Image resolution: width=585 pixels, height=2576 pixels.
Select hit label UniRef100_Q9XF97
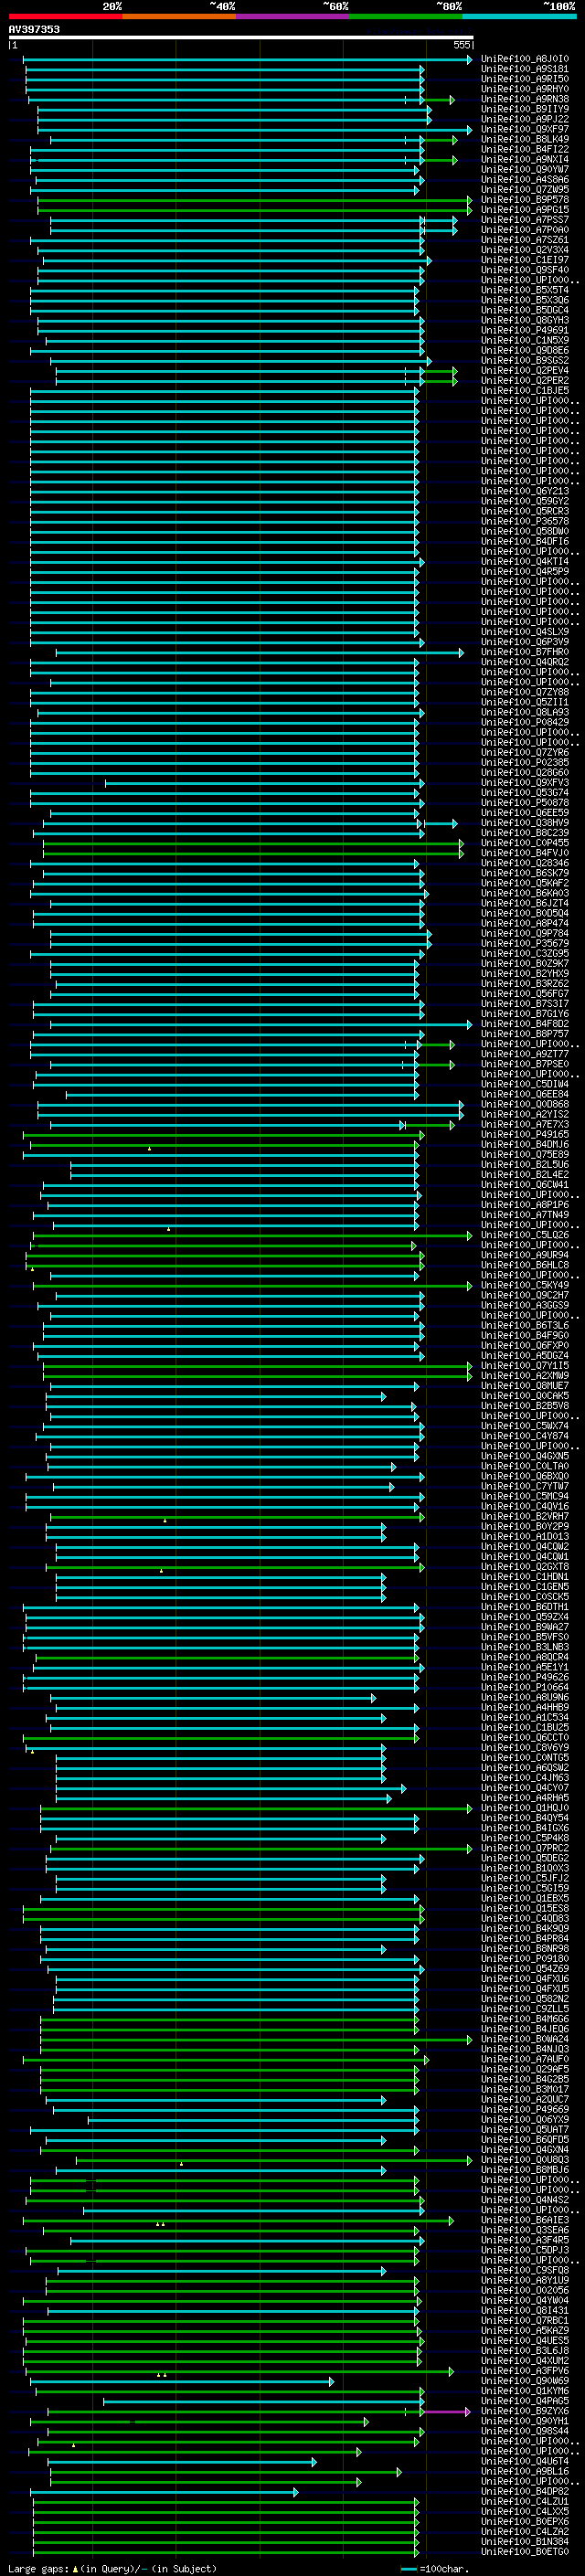pyautogui.click(x=525, y=129)
